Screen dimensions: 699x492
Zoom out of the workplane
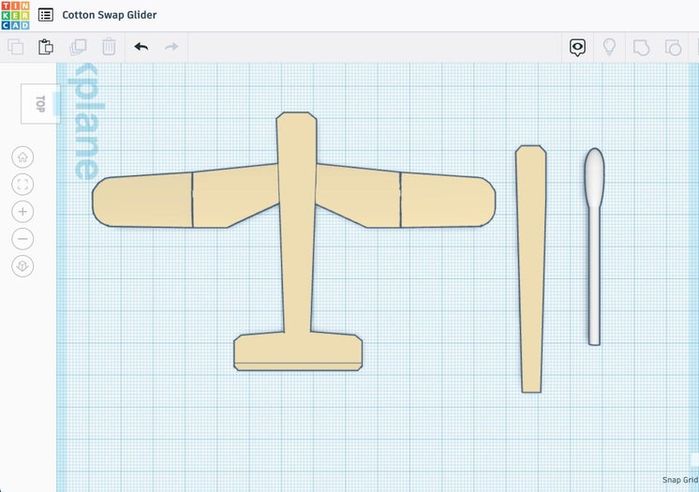(23, 239)
